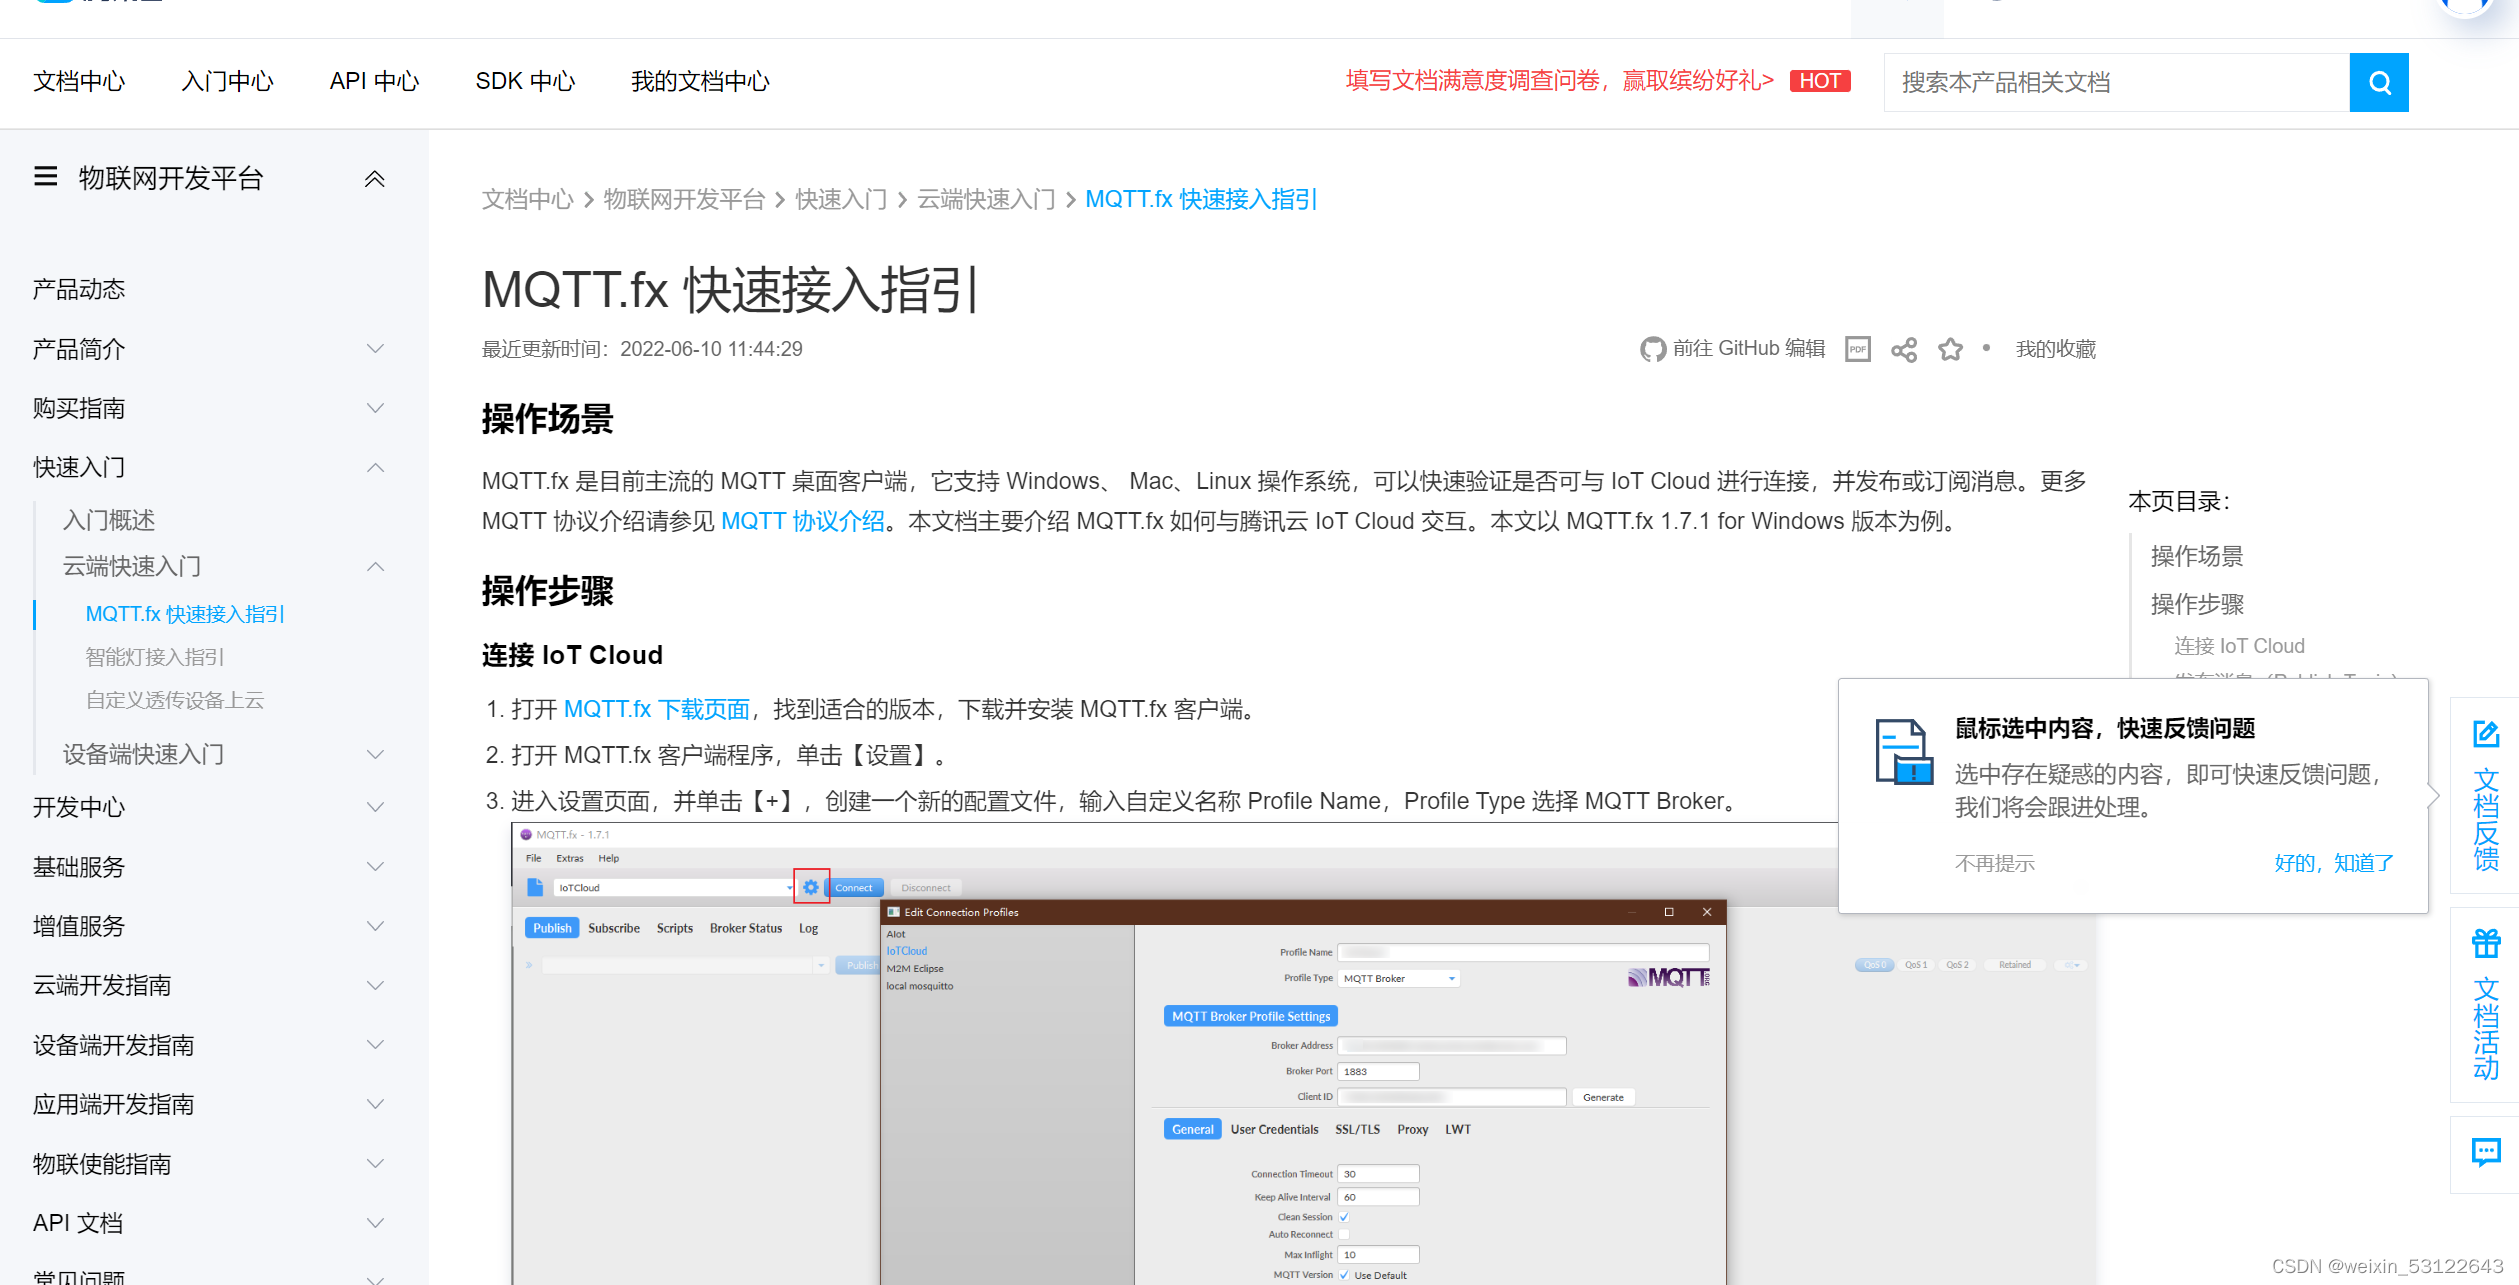This screenshot has height=1285, width=2519.
Task: Open 入门中心 top navigation item
Action: click(227, 81)
